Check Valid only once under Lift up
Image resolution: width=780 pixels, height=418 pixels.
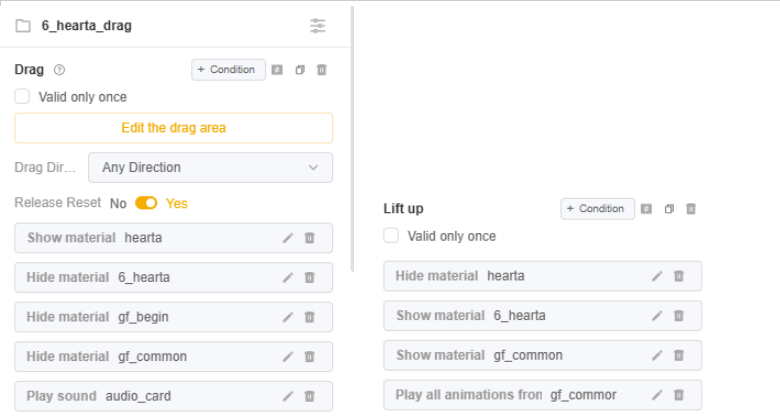pos(391,235)
